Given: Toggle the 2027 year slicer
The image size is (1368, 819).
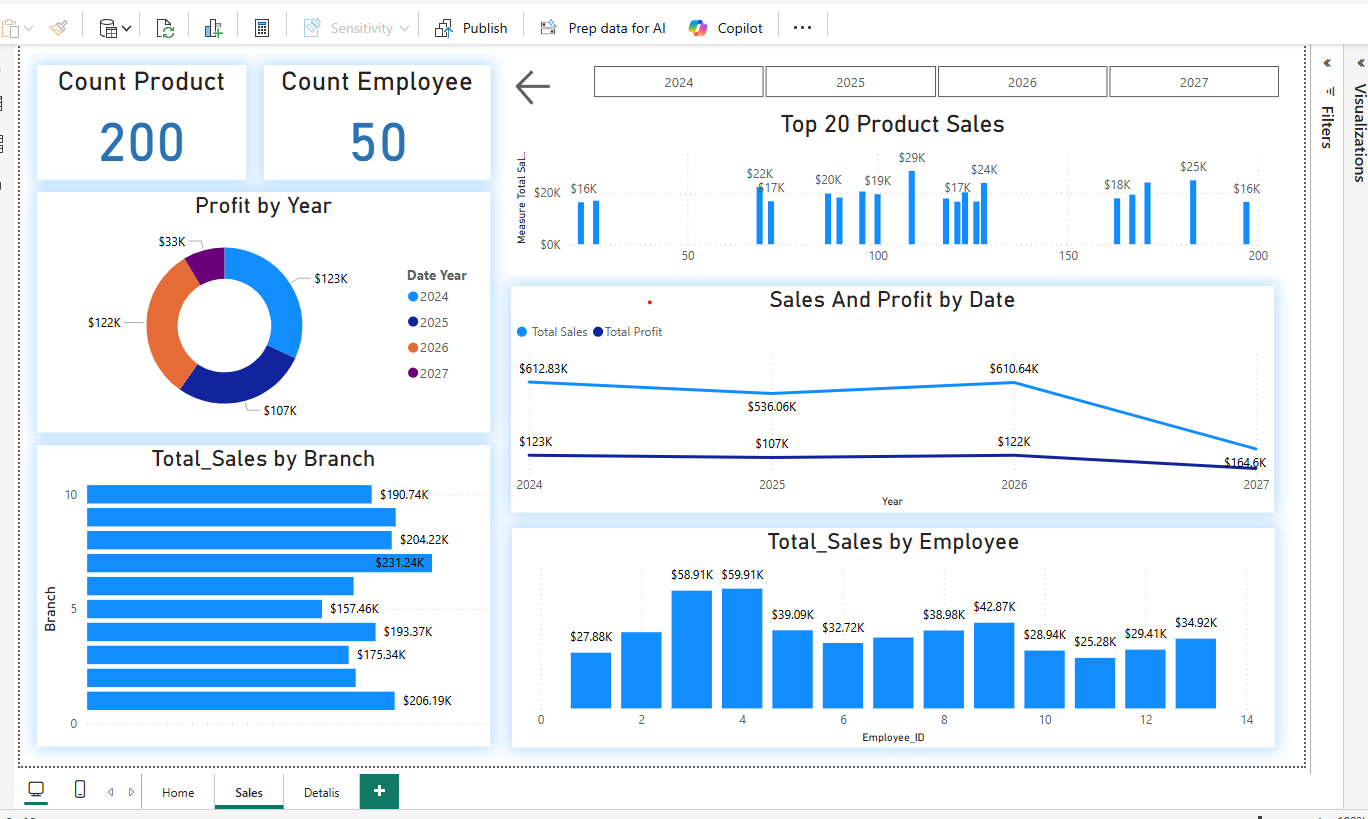Looking at the screenshot, I should point(1193,82).
